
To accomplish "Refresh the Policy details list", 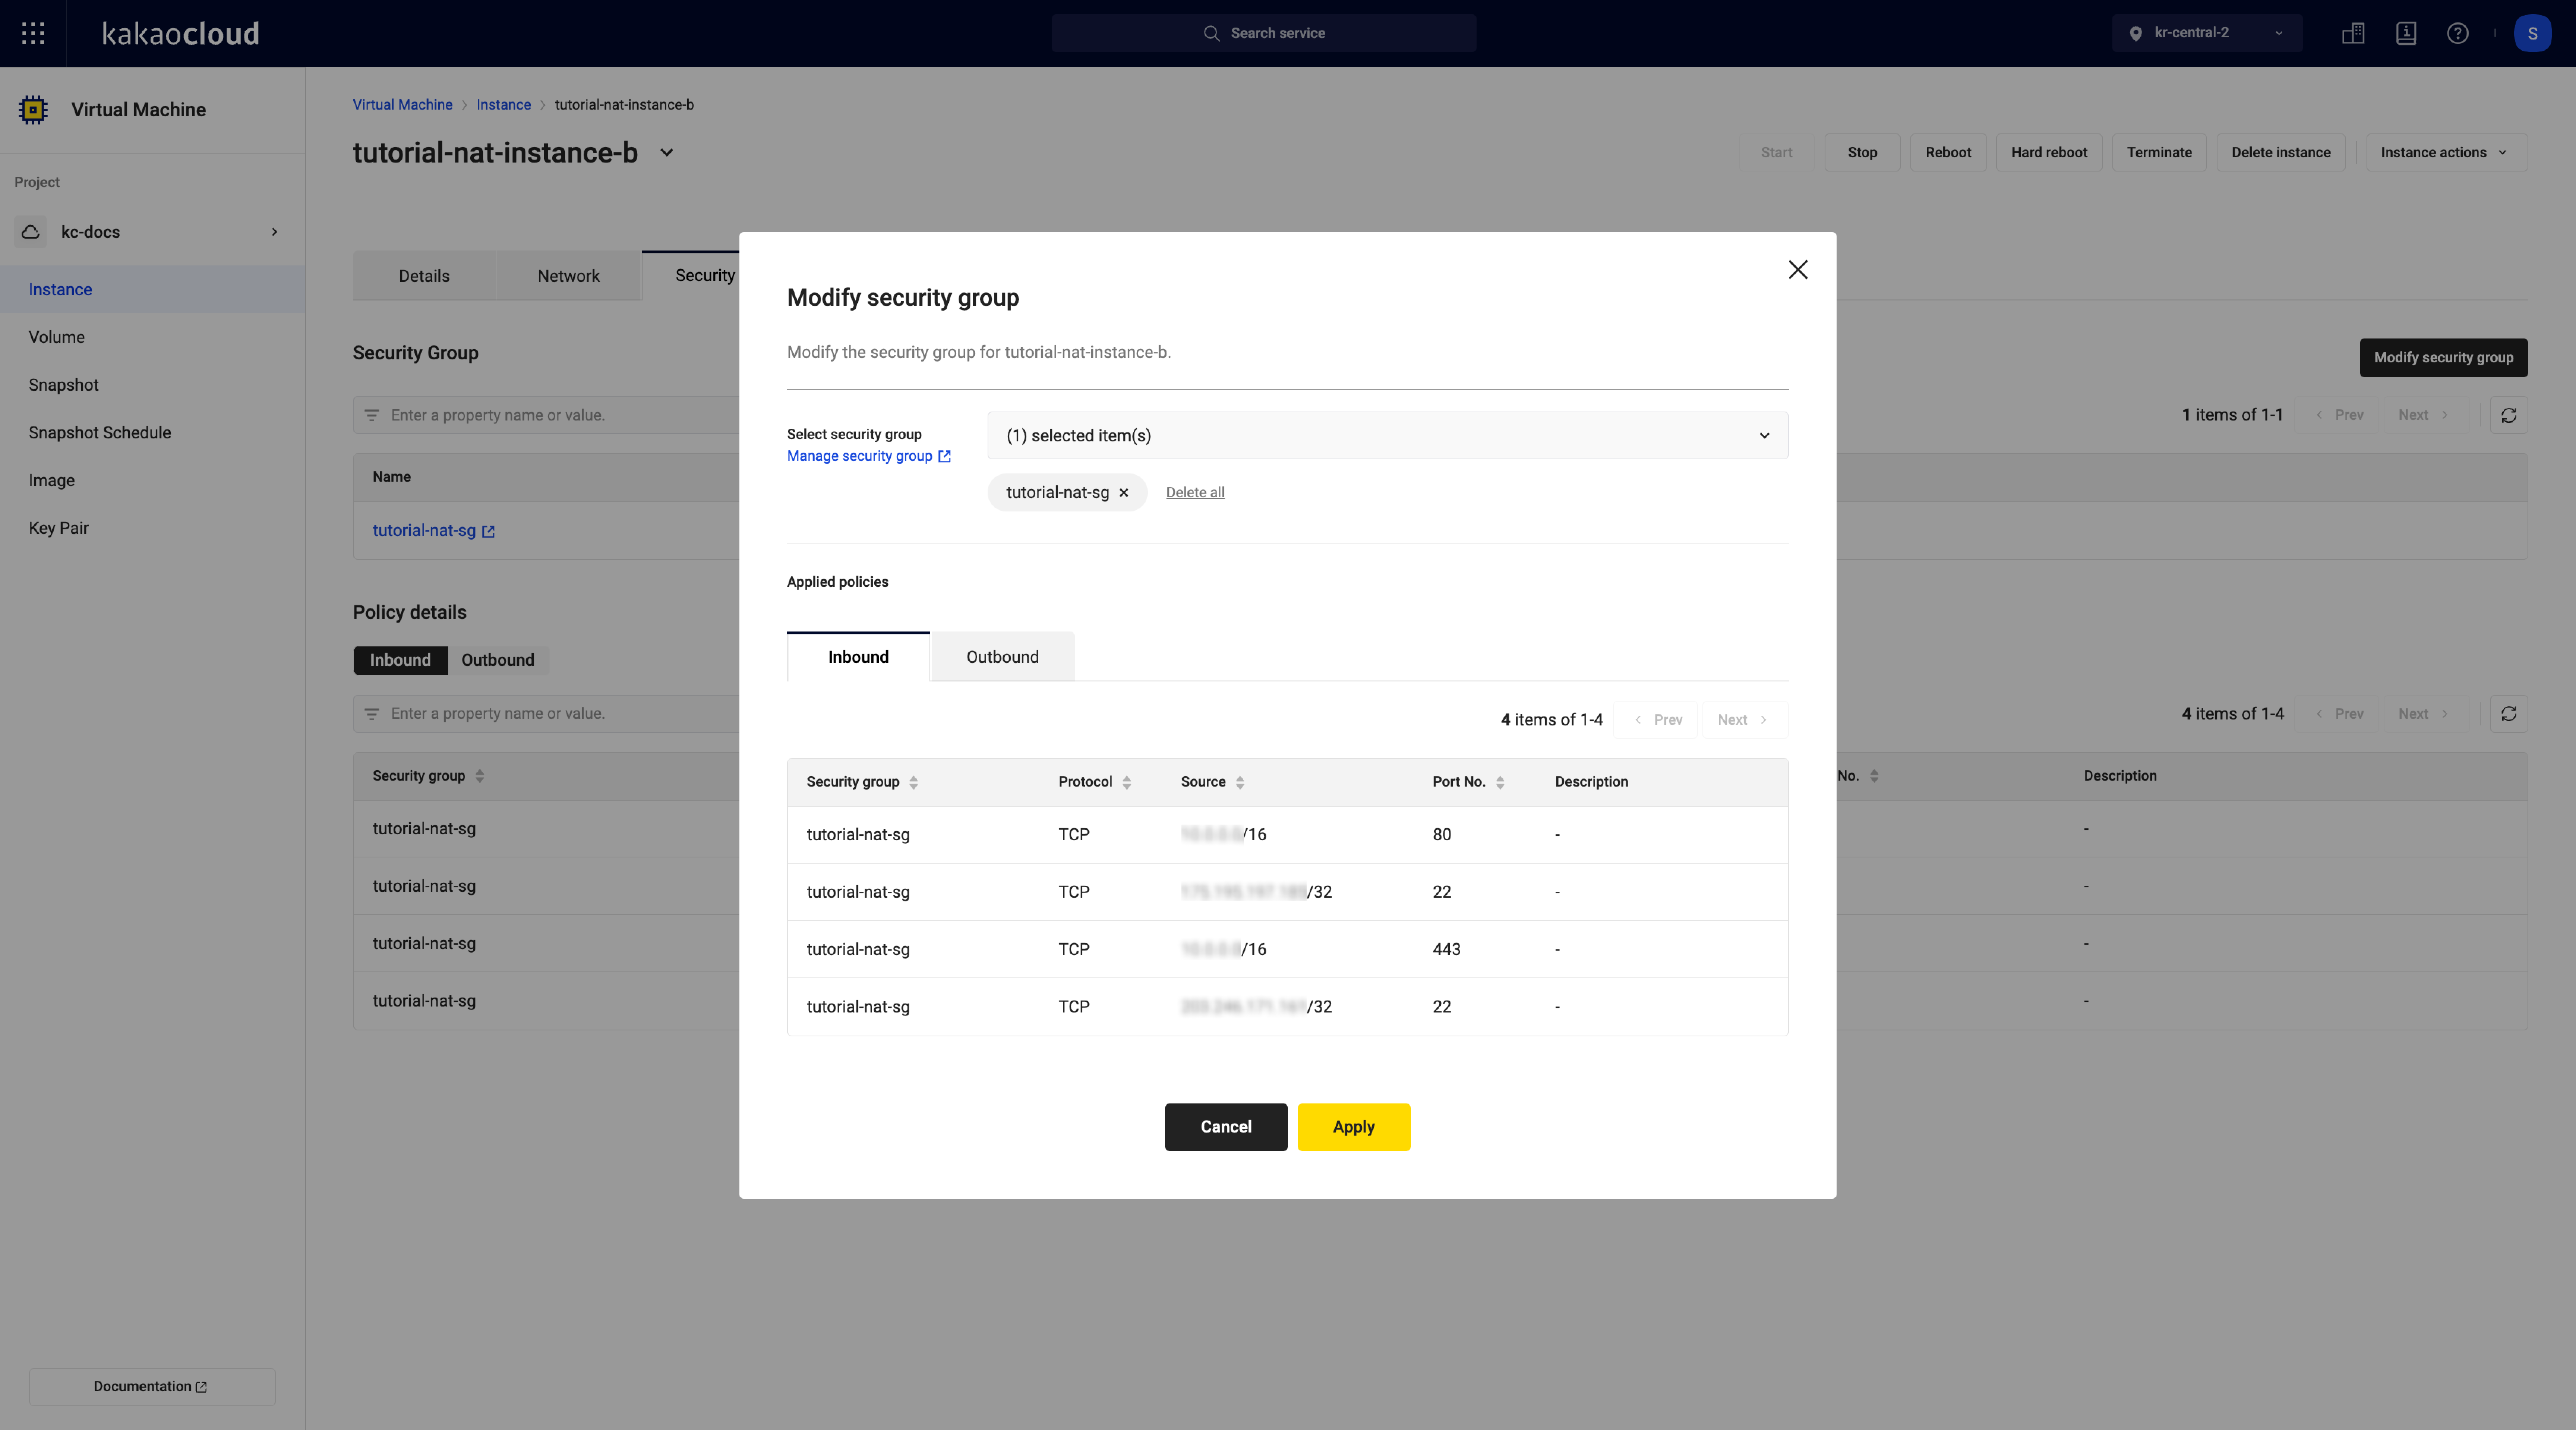I will point(2508,714).
